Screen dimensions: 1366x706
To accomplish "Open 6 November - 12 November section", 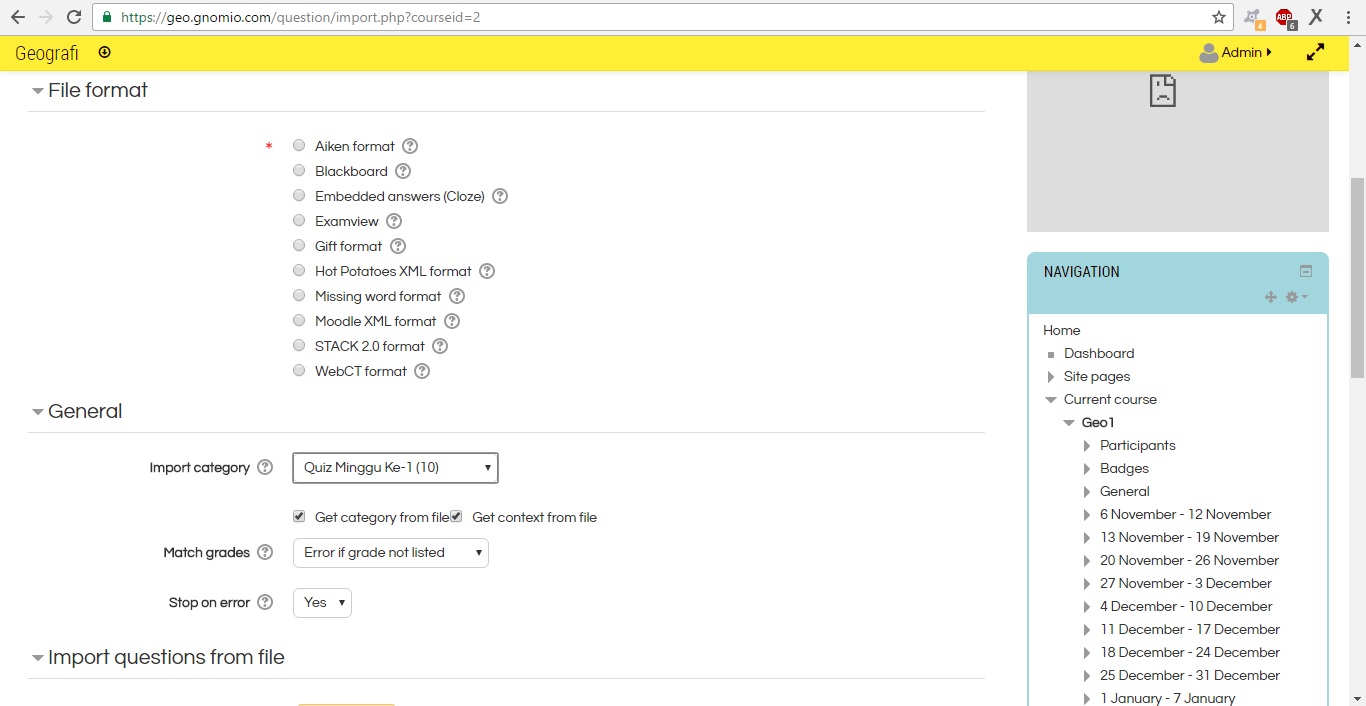I will (x=1185, y=514).
